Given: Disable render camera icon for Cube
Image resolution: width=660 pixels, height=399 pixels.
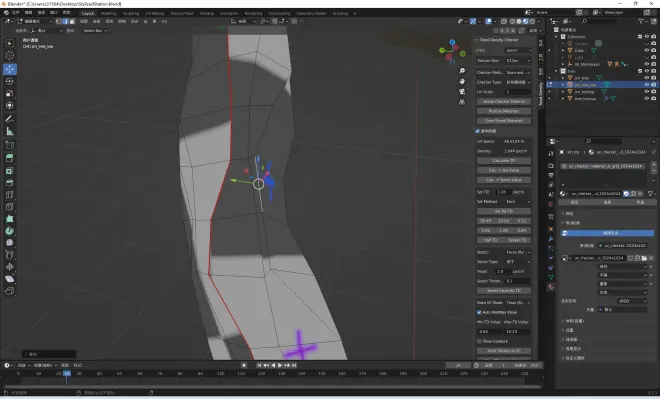Looking at the screenshot, I should pyautogui.click(x=654, y=50).
